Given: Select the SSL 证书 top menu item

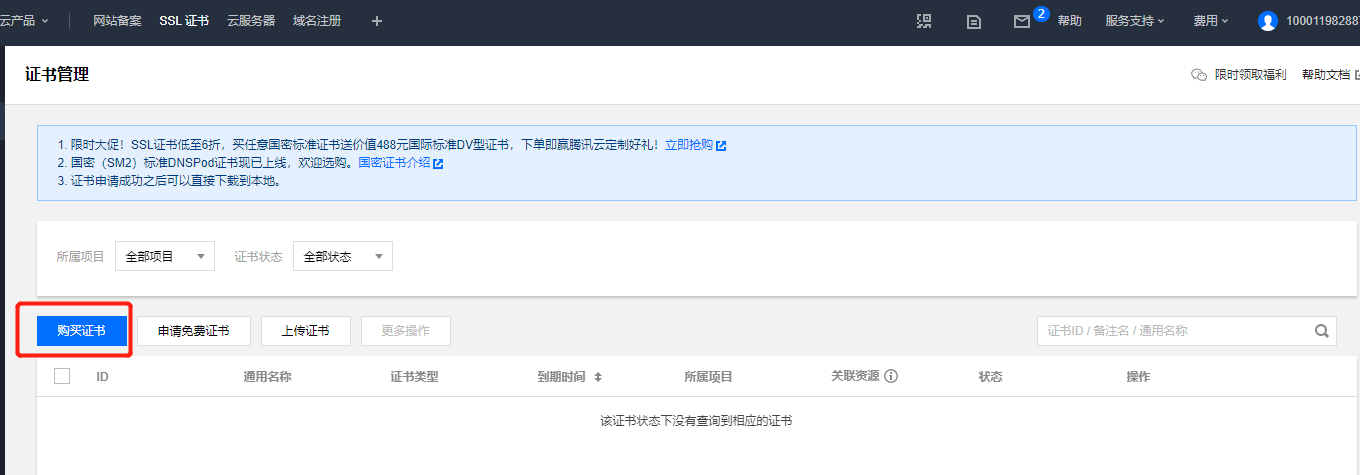Looking at the screenshot, I should [184, 20].
